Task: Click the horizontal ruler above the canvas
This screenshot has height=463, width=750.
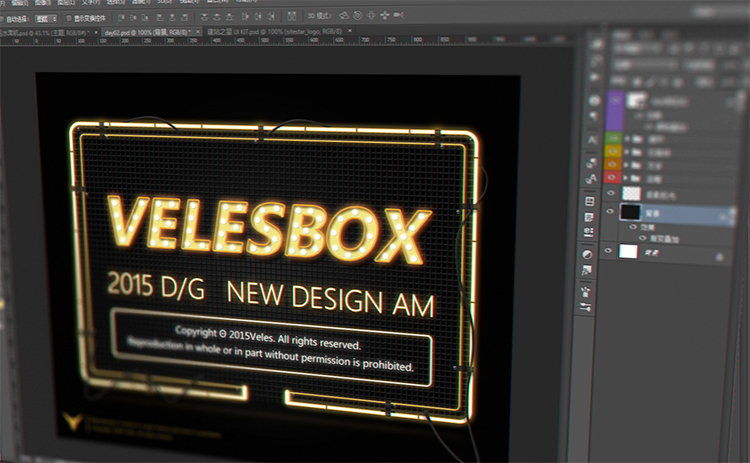Action: click(x=287, y=40)
